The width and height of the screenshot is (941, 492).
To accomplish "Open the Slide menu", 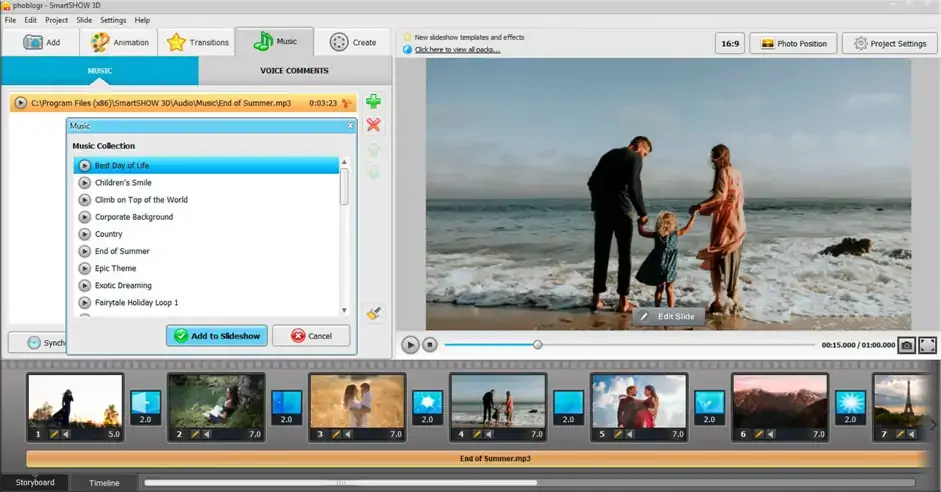I will click(84, 20).
